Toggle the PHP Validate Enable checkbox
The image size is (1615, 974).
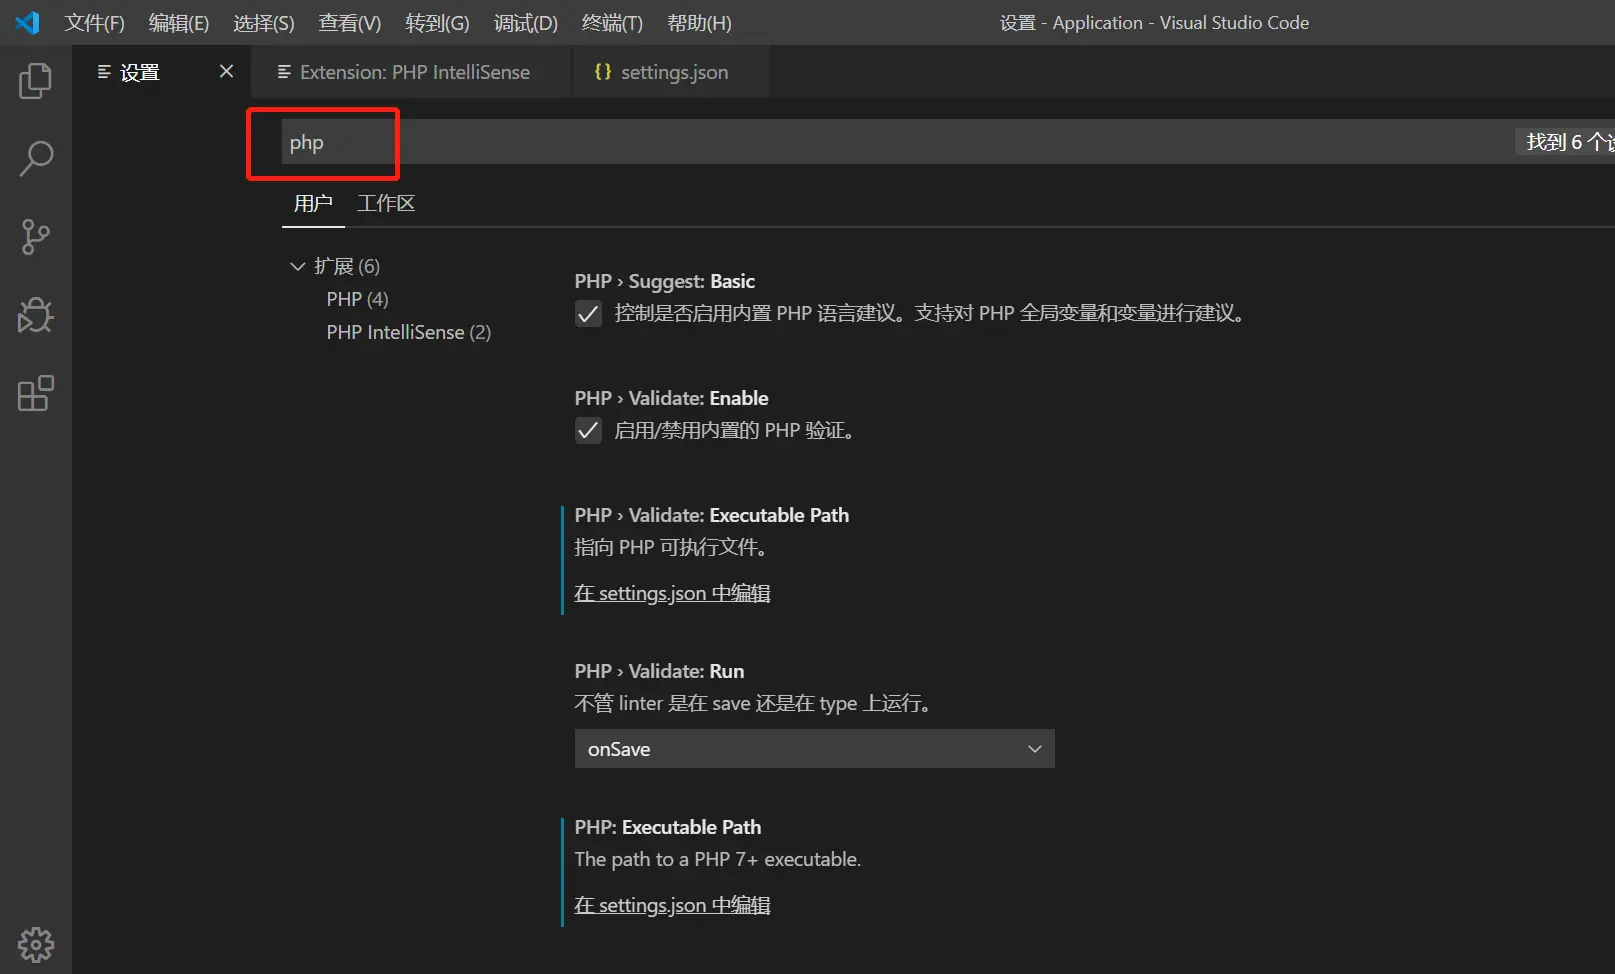pos(588,431)
